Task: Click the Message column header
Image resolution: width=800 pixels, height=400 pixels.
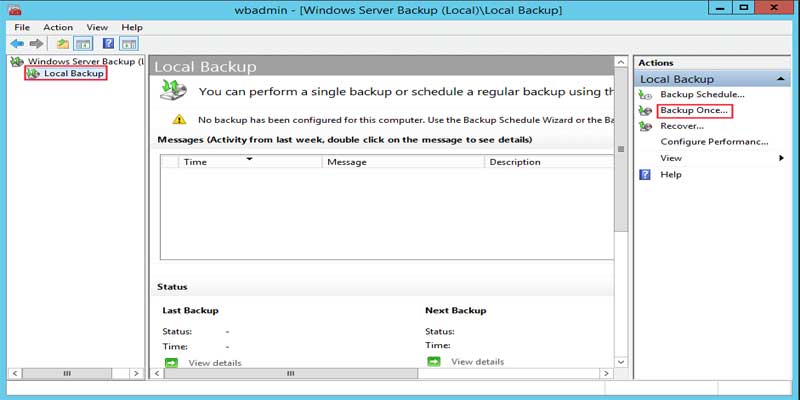Action: click(403, 162)
